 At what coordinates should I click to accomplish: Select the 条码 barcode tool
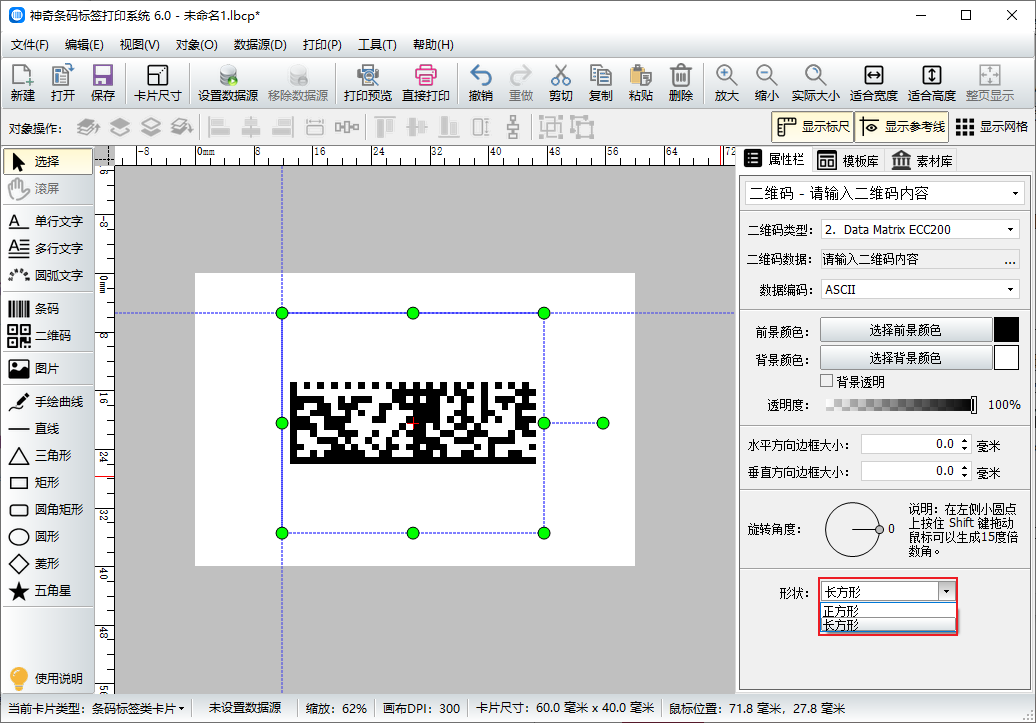pyautogui.click(x=47, y=309)
